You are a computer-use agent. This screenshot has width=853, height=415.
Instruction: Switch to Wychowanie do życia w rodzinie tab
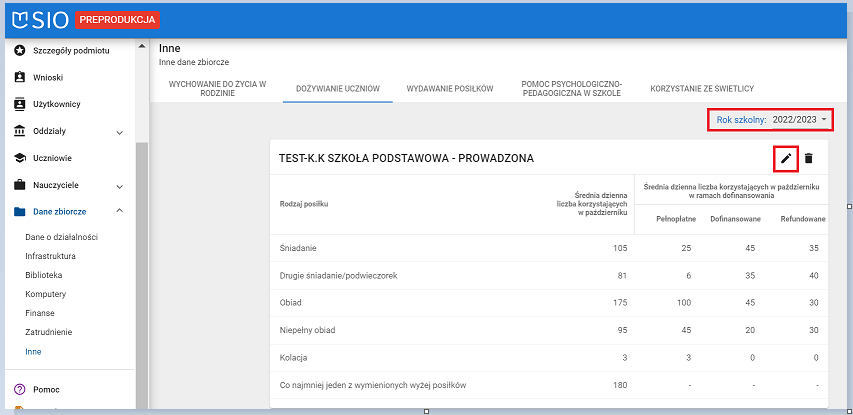(217, 89)
